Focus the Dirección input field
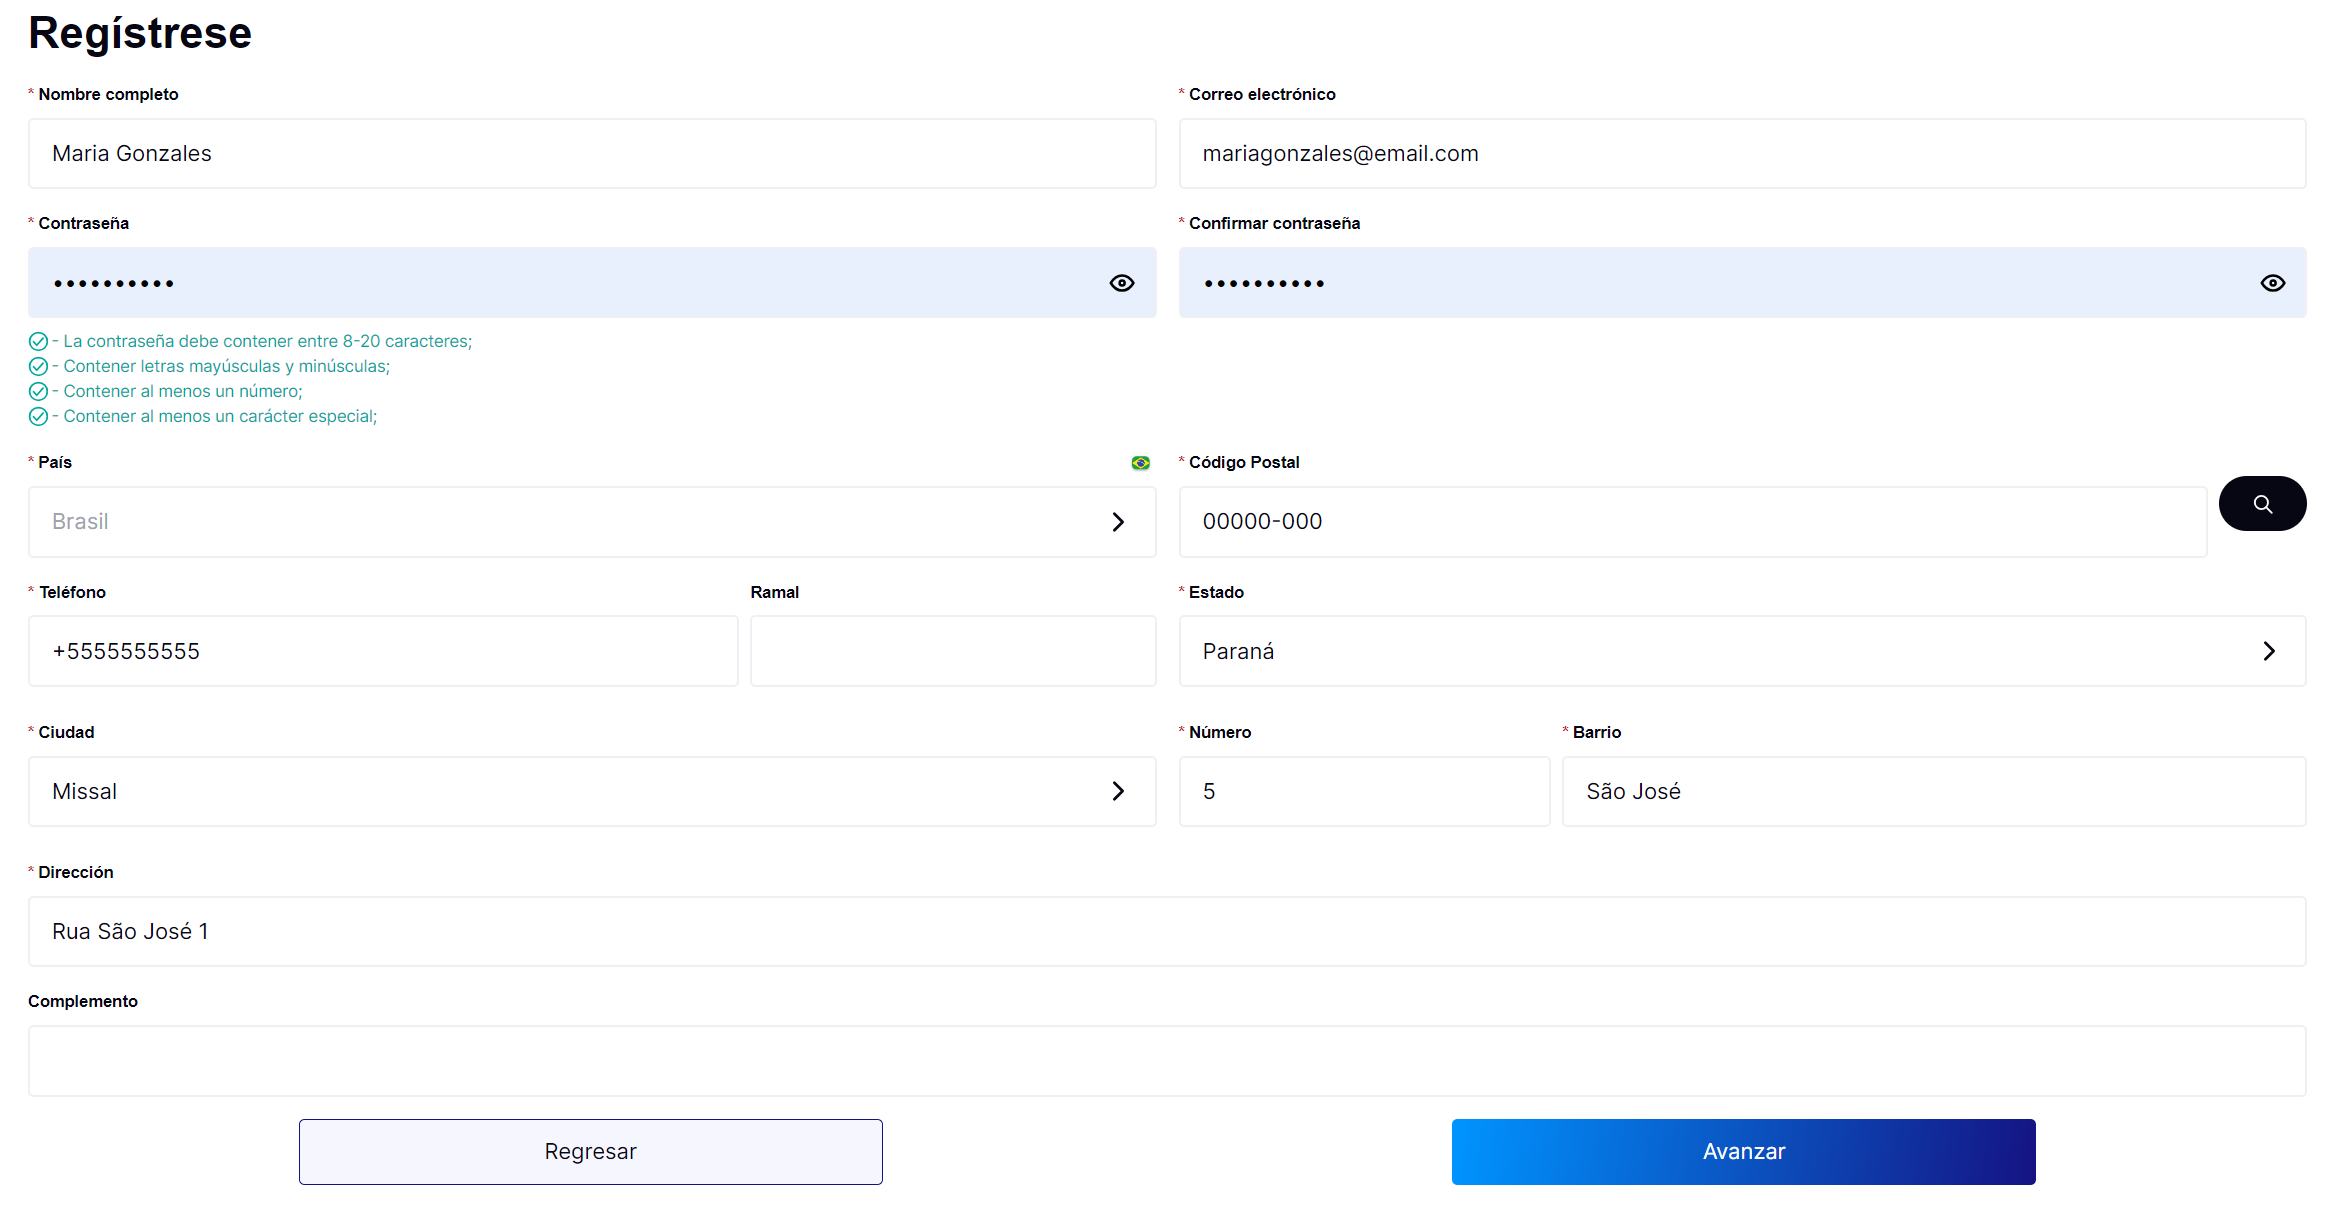The height and width of the screenshot is (1205, 2327). (x=1167, y=931)
